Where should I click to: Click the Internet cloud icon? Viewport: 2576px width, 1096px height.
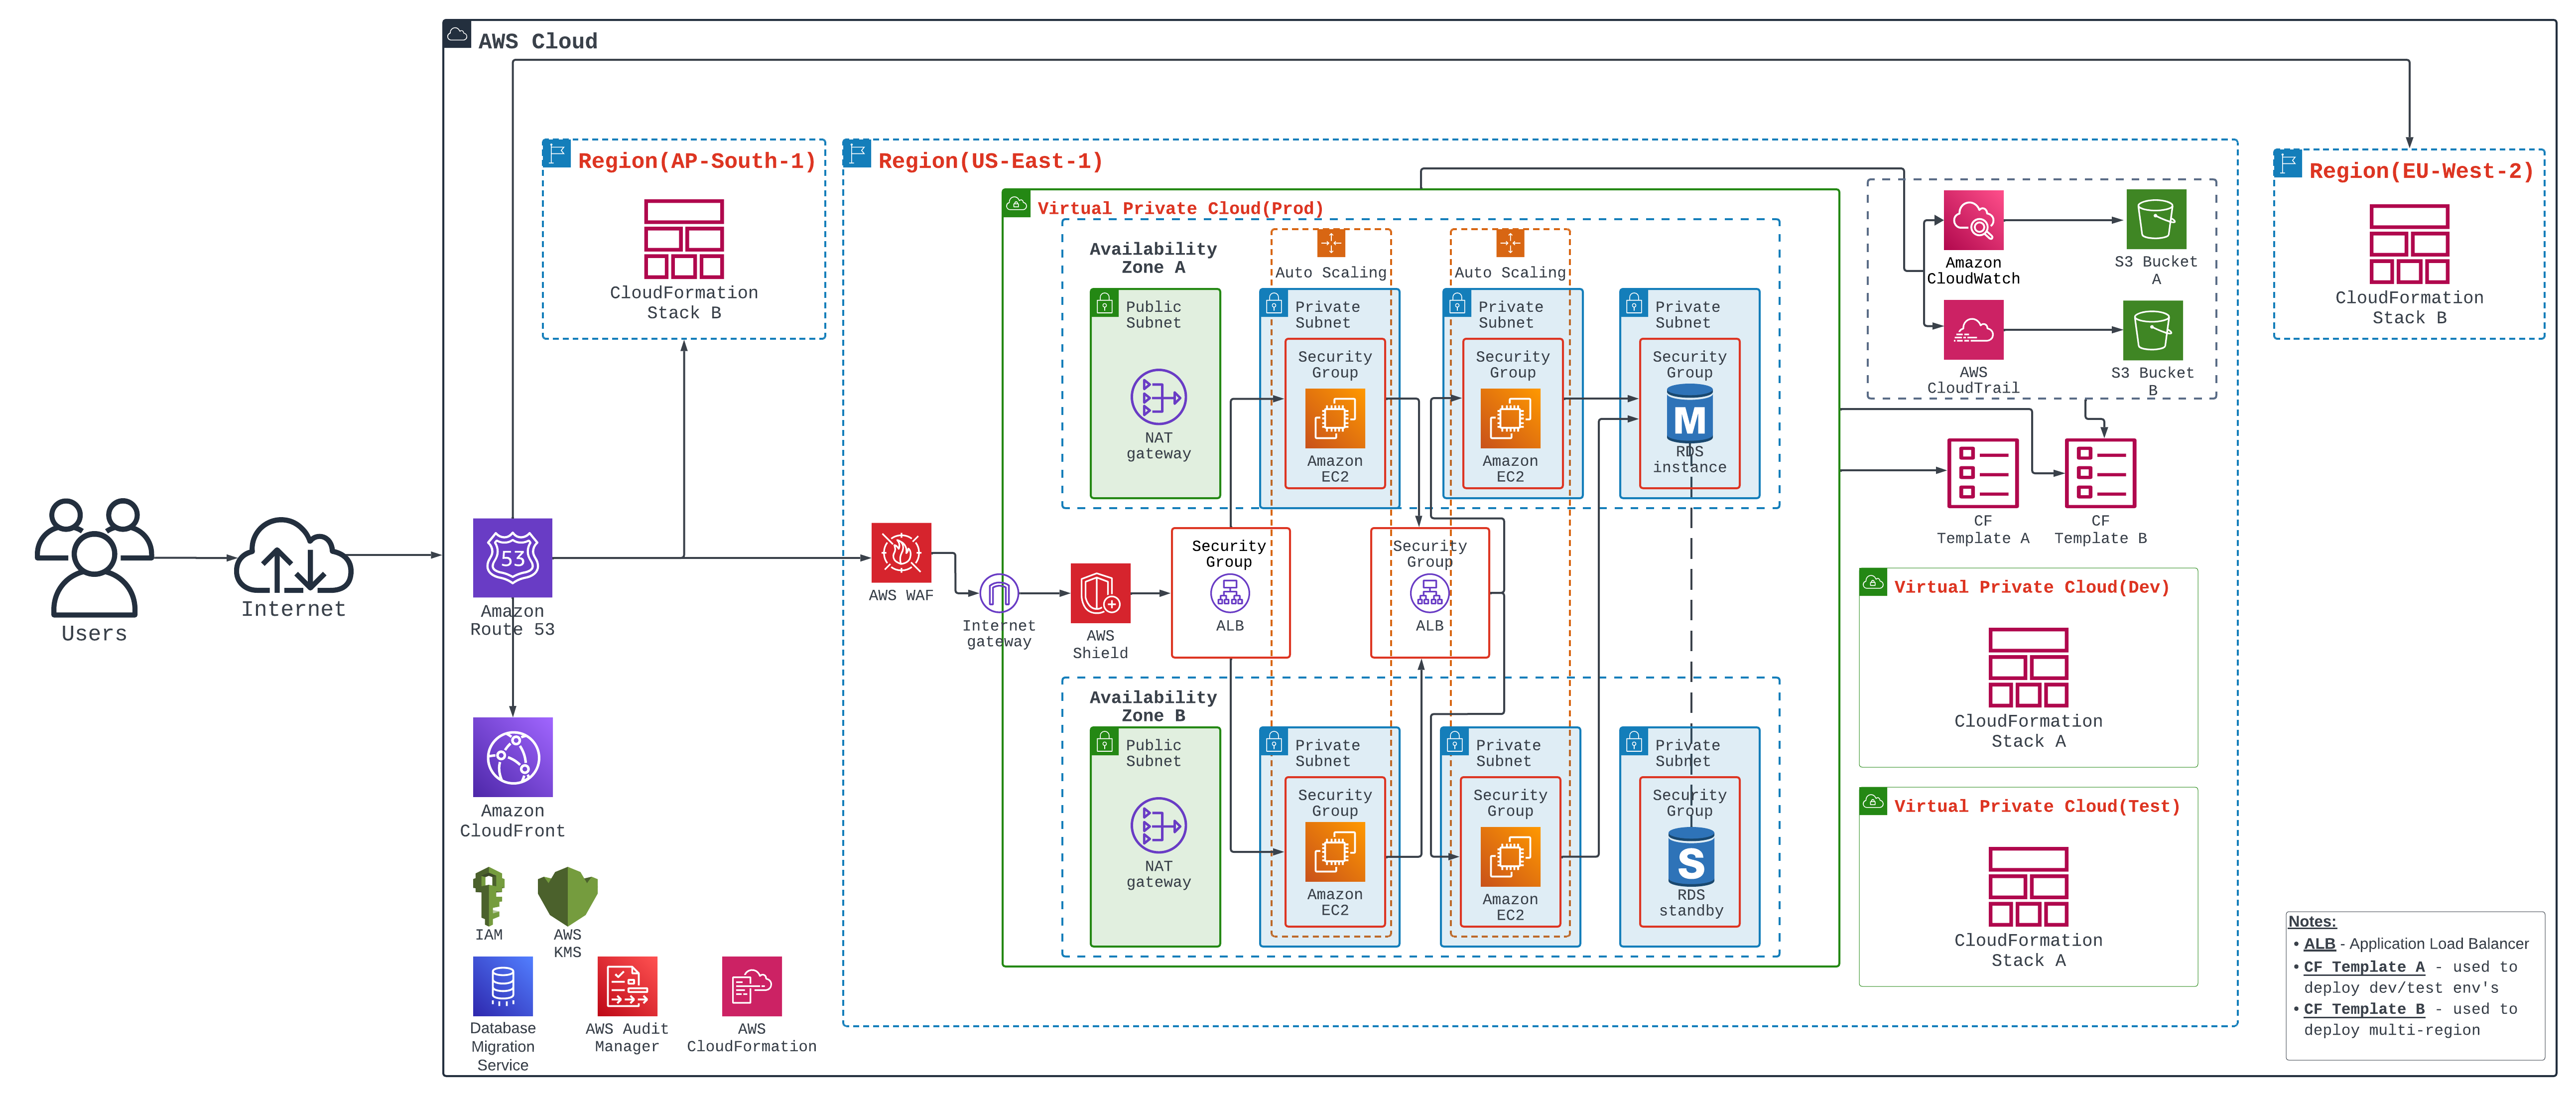[x=293, y=555]
